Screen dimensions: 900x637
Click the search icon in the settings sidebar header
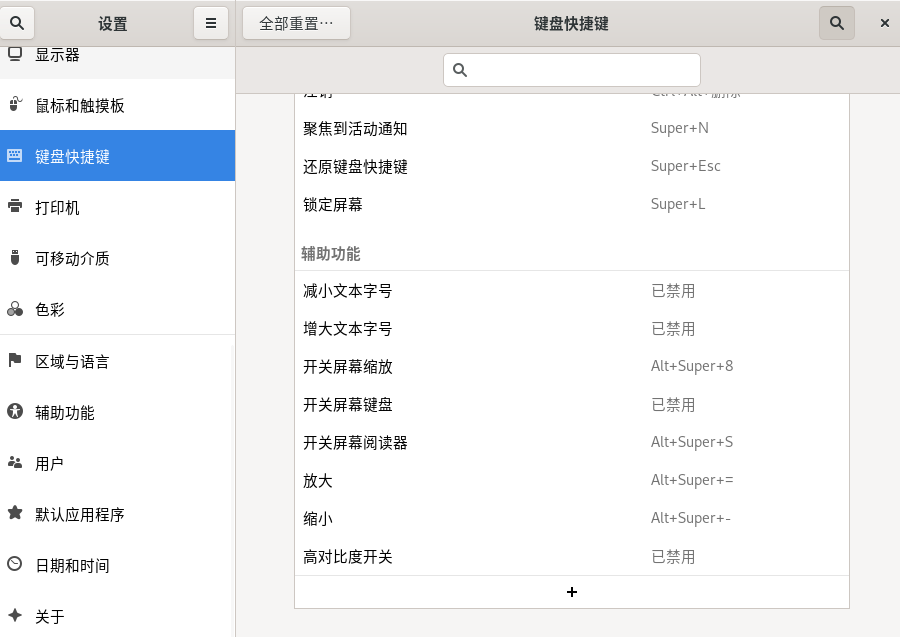[x=17, y=23]
